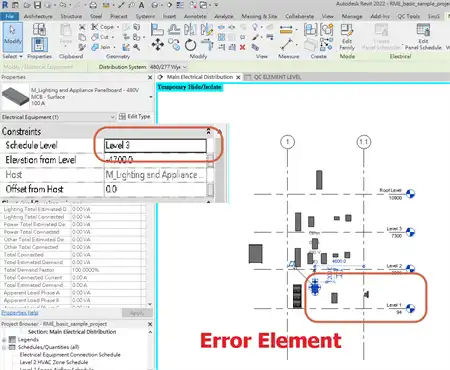Screen dimensions: 450x370
Task: Click the Edit Panel Schedule button
Action: point(423,37)
